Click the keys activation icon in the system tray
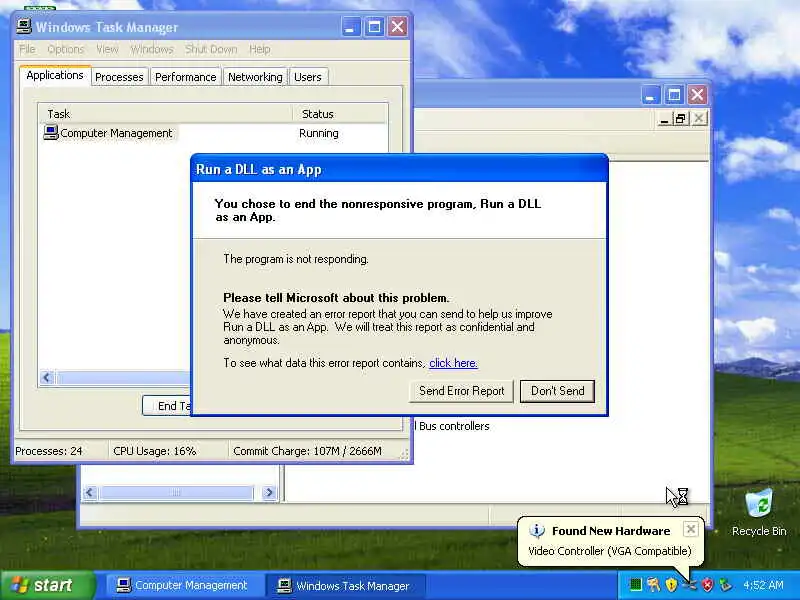Screen dimensions: 800x600 [654, 585]
